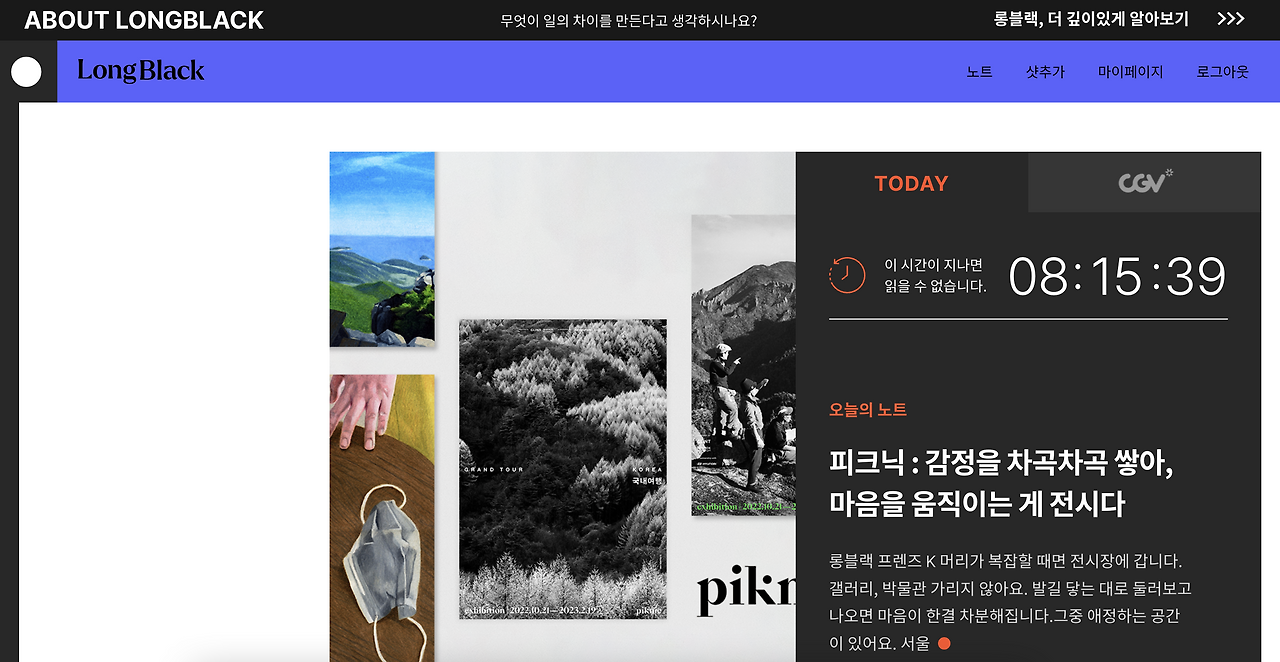This screenshot has height=662, width=1280.
Task: Click the face mask photo
Action: pyautogui.click(x=382, y=518)
